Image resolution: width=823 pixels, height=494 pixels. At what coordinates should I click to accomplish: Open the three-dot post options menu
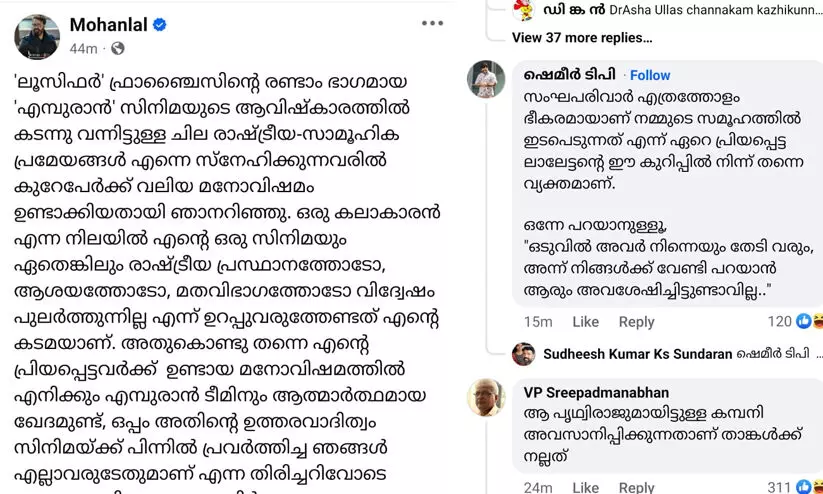point(432,24)
